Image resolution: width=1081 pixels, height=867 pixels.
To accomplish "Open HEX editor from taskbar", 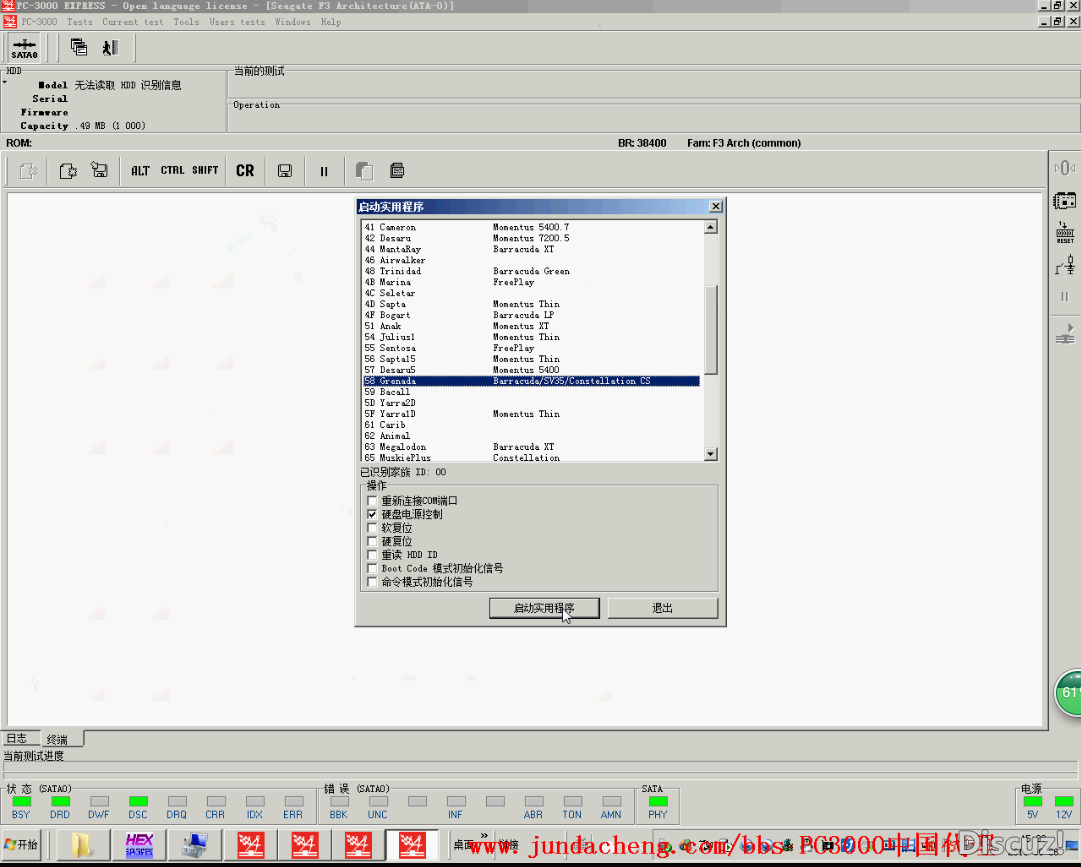I will click(139, 845).
